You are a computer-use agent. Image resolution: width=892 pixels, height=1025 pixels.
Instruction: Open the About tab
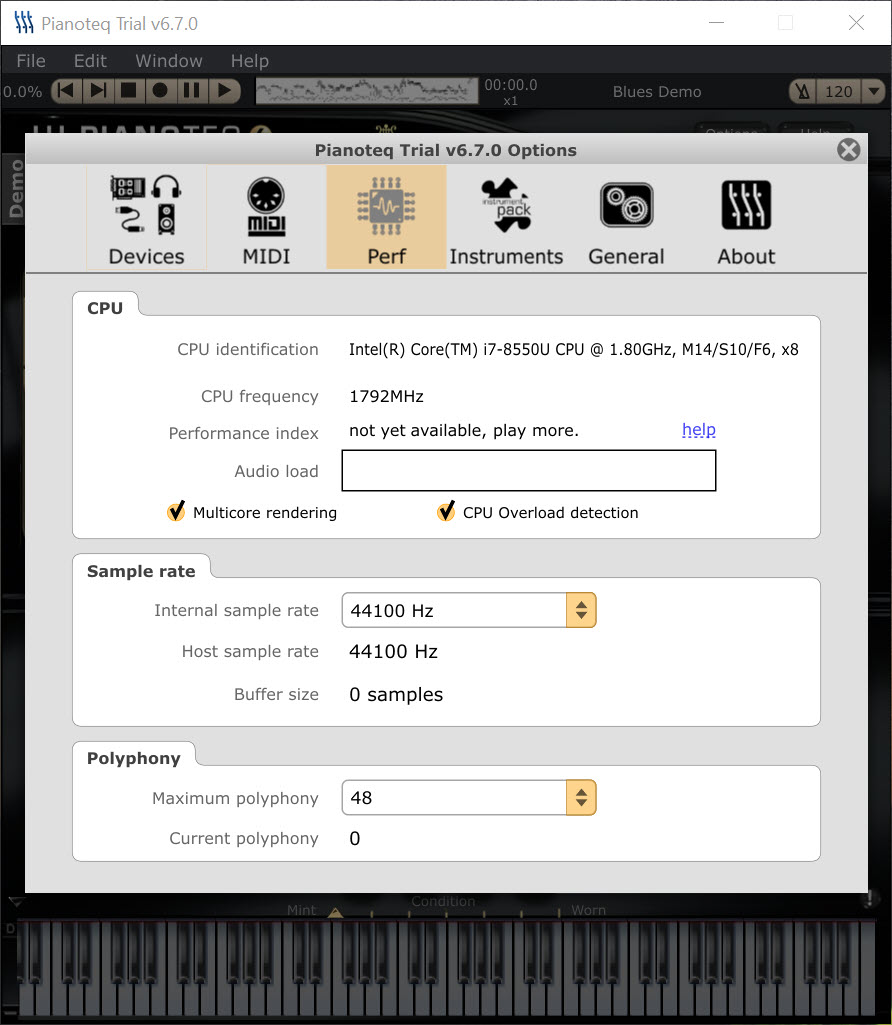(746, 218)
